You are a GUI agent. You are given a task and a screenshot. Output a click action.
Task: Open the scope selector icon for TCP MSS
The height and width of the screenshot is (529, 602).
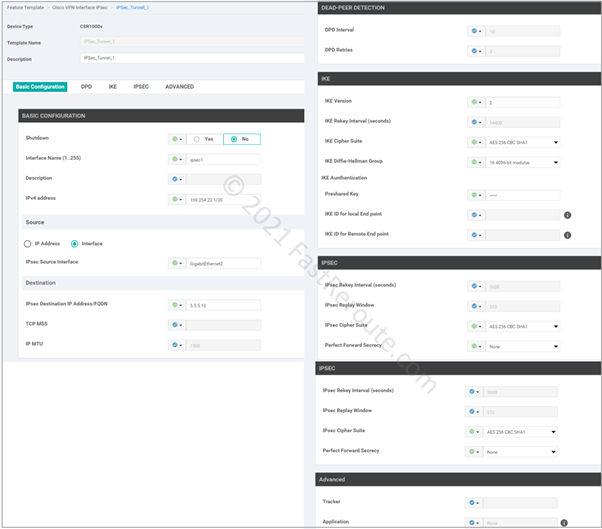coord(177,325)
